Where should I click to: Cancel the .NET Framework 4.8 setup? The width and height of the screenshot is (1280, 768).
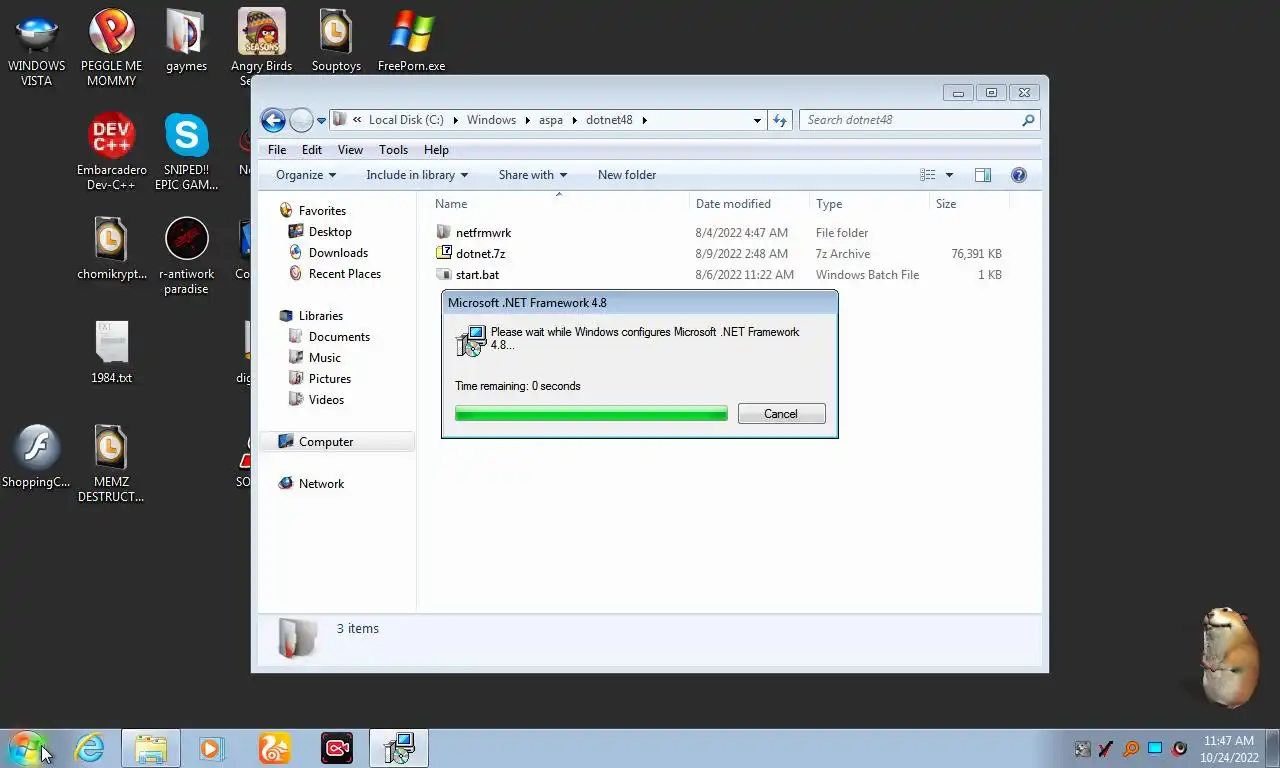pyautogui.click(x=781, y=414)
